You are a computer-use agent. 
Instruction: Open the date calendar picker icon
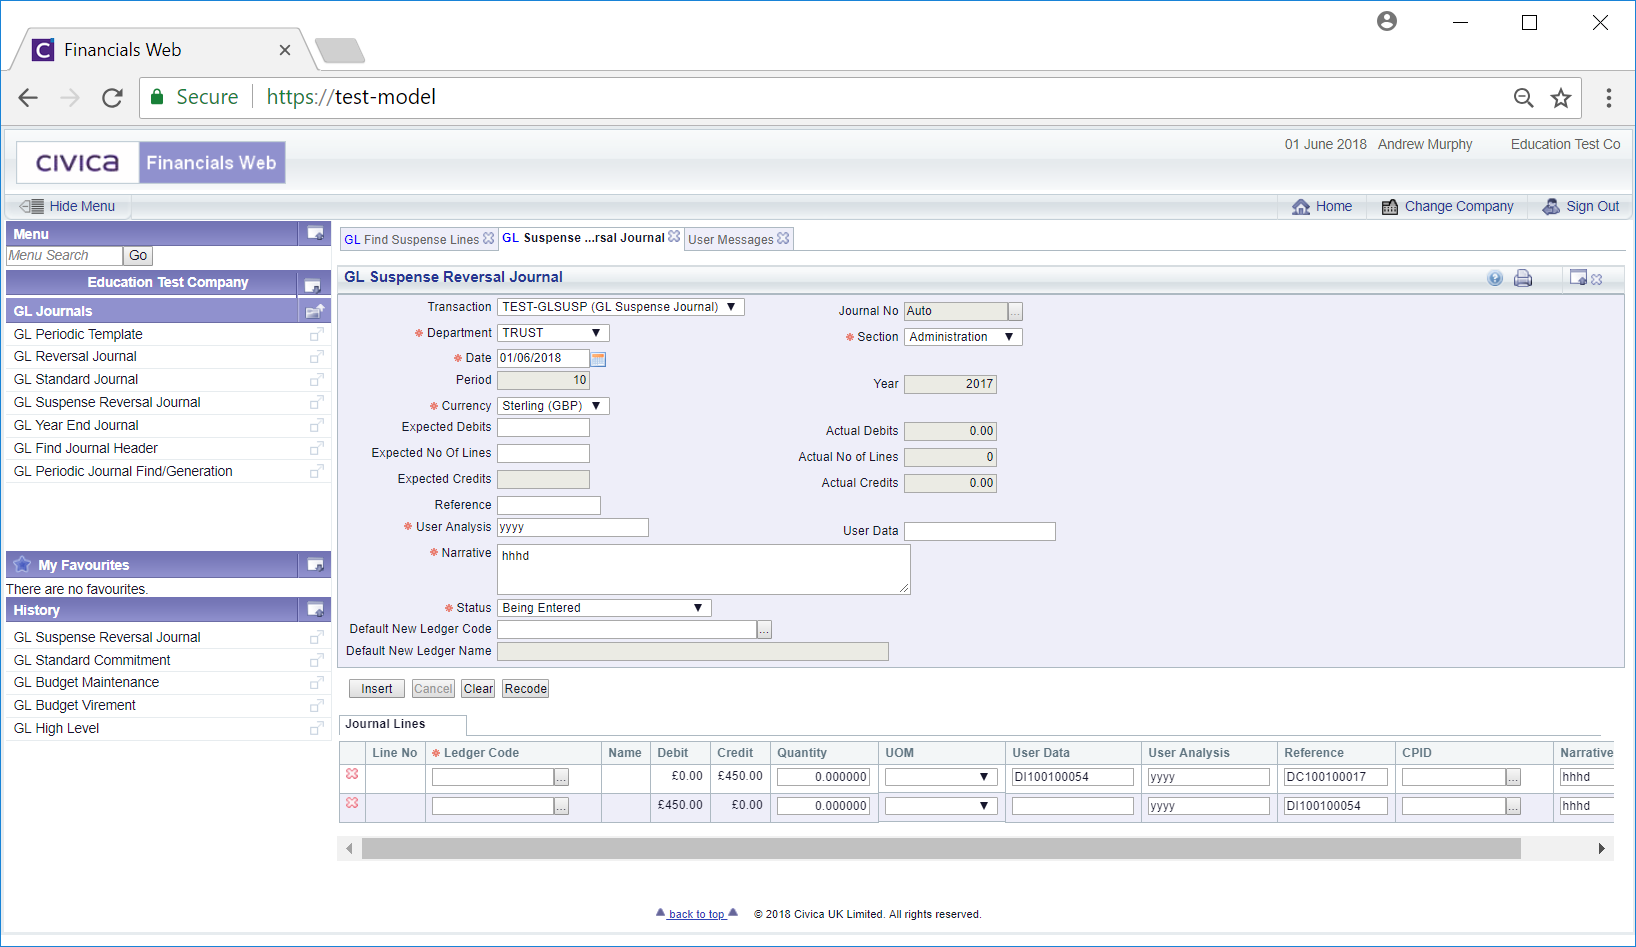(598, 359)
